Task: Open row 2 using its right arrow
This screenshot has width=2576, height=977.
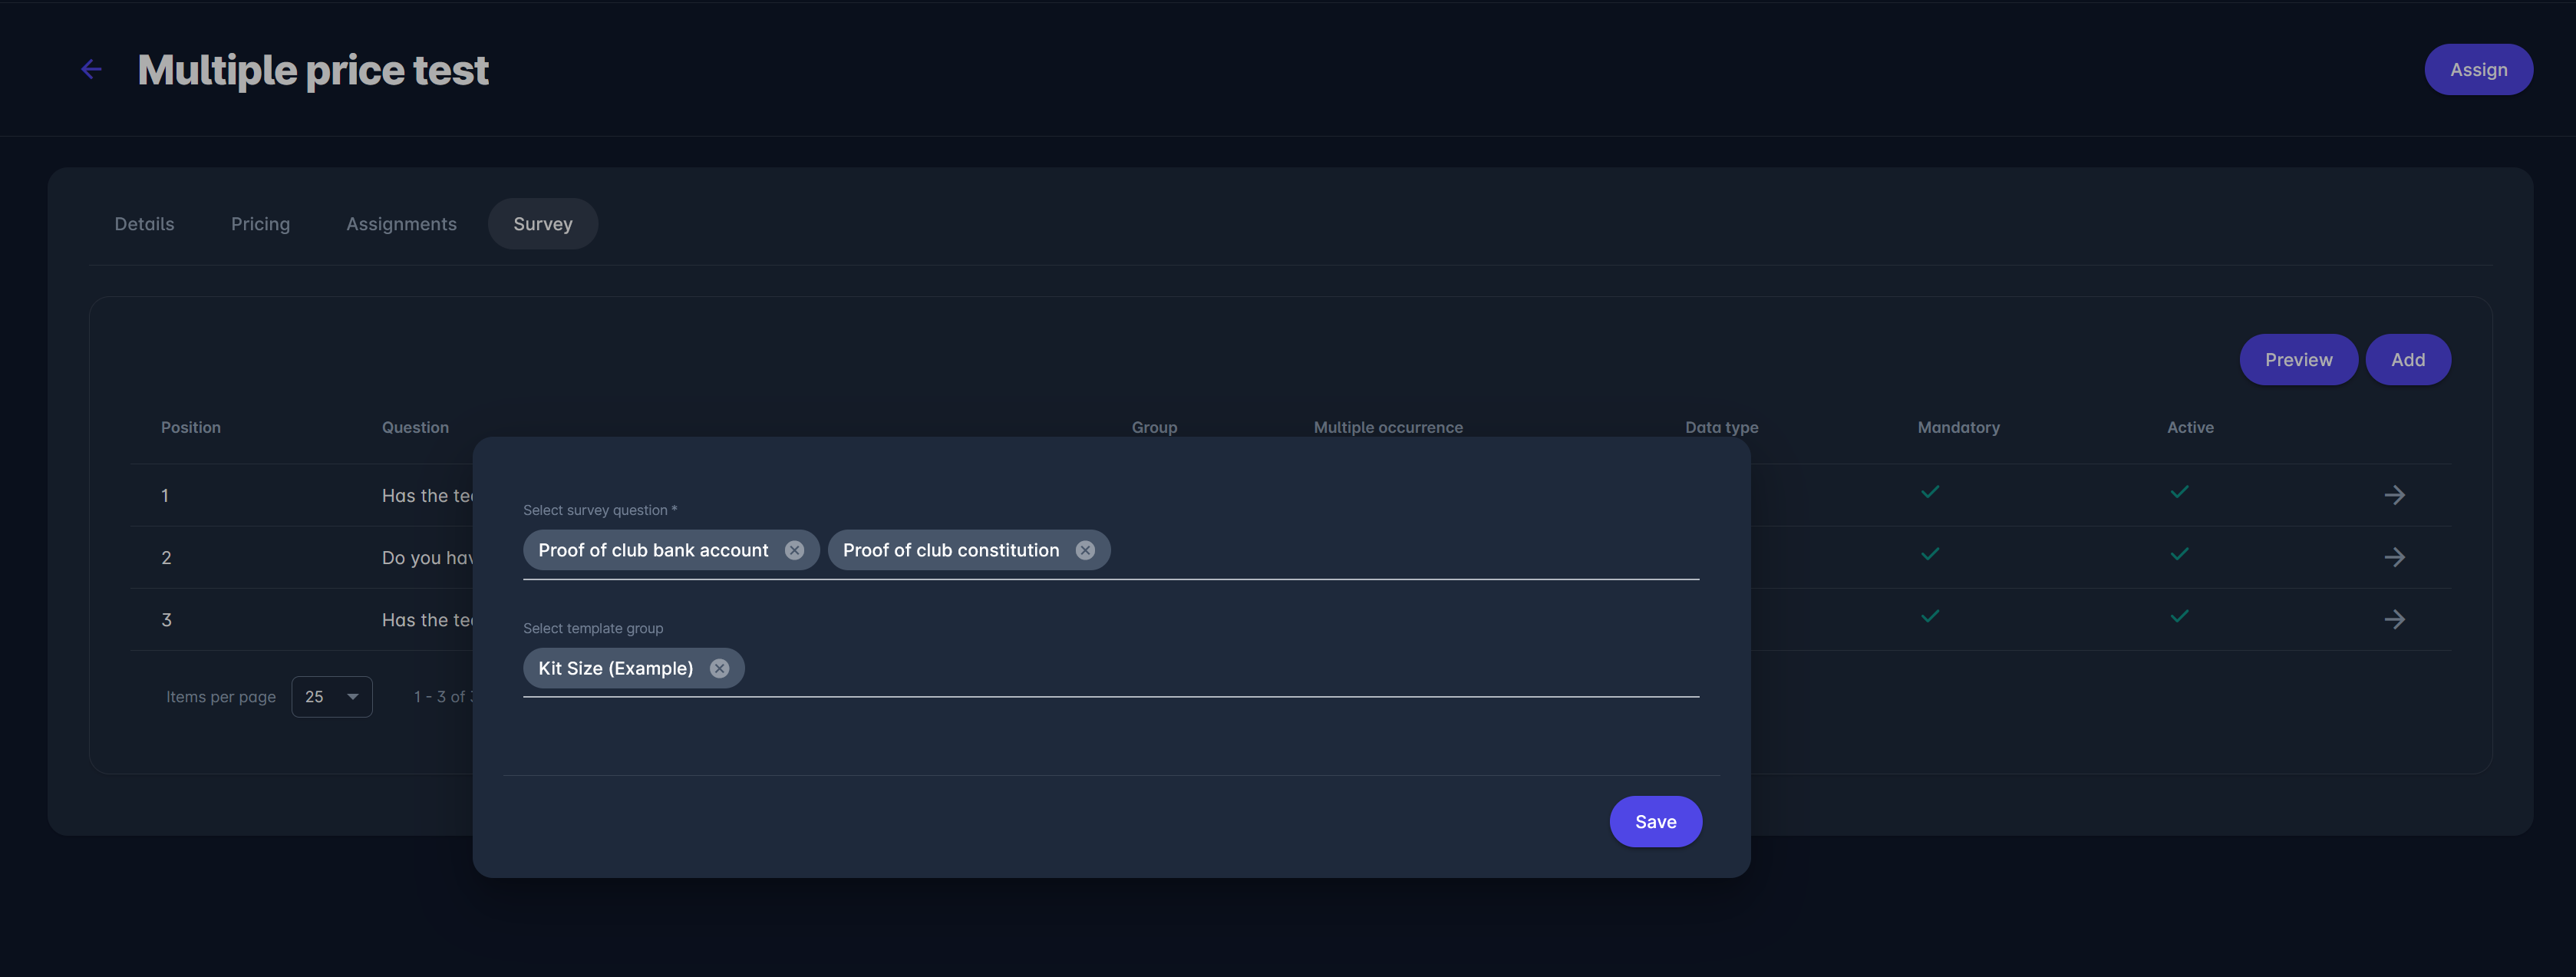Action: pyautogui.click(x=2394, y=557)
